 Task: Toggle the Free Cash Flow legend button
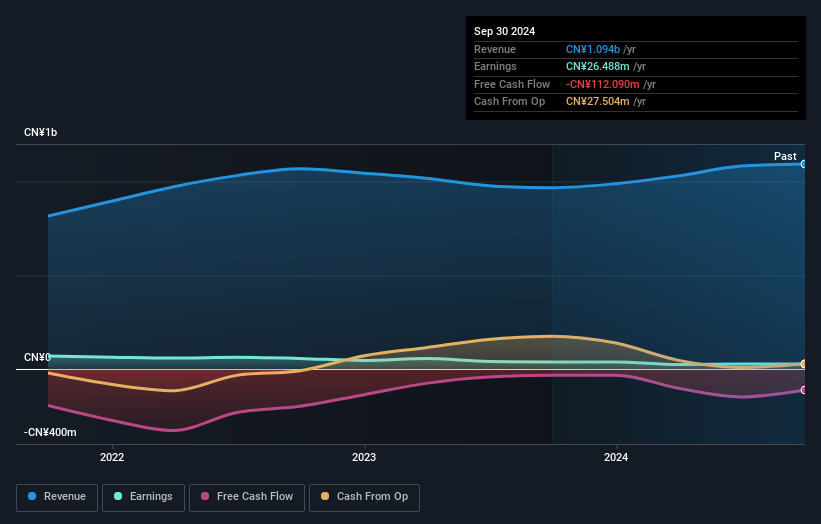pyautogui.click(x=247, y=497)
